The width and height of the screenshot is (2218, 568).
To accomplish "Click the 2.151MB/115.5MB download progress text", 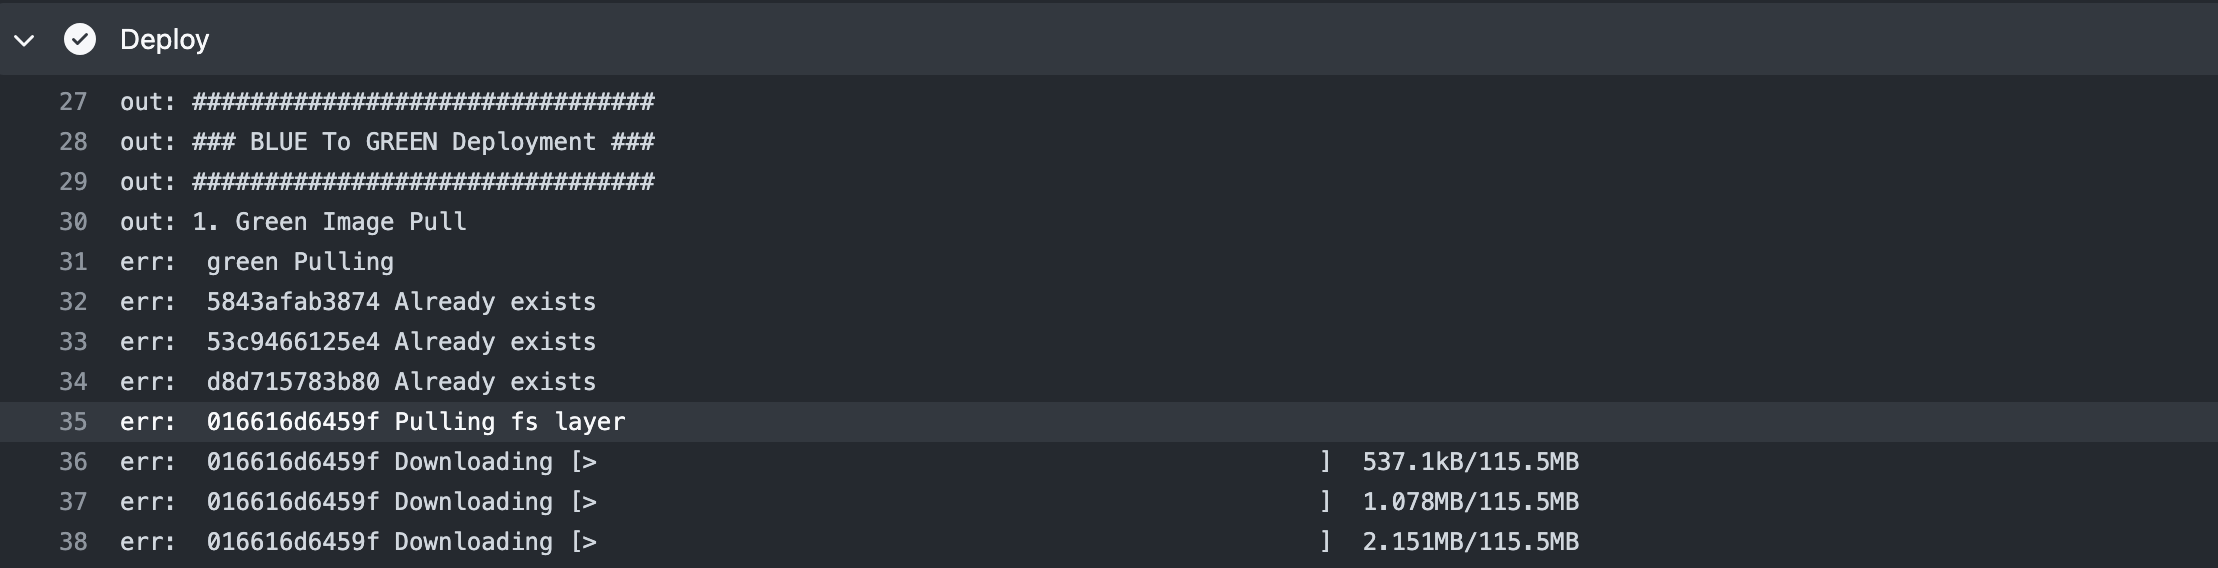I will coord(1471,542).
